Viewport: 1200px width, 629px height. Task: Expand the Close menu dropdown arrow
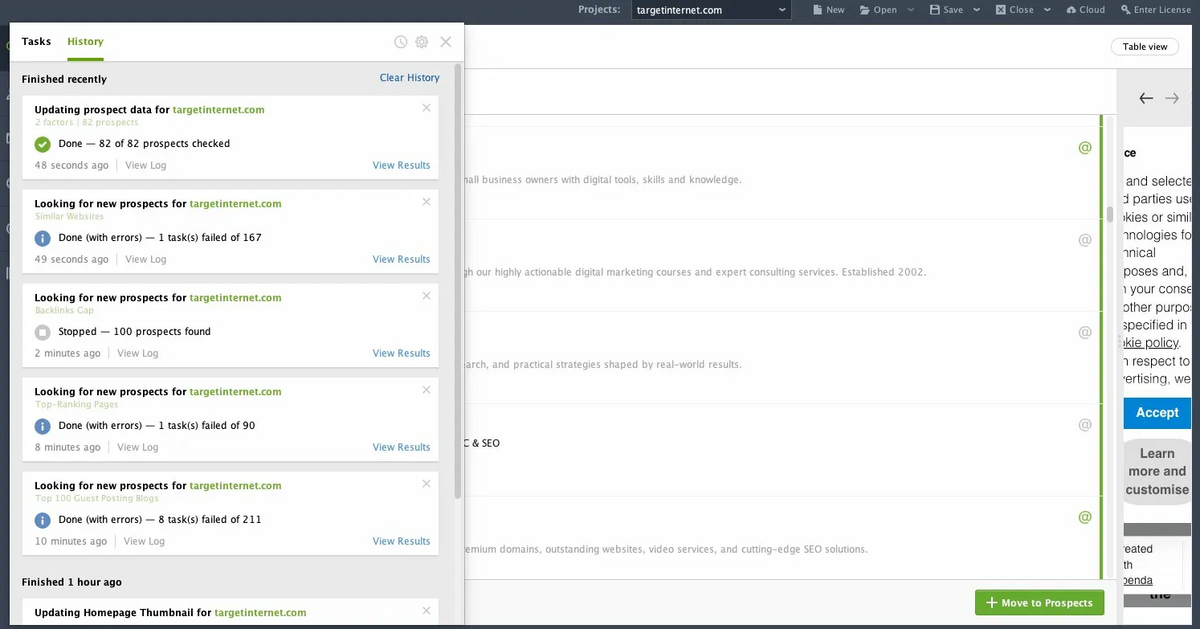pyautogui.click(x=1047, y=10)
